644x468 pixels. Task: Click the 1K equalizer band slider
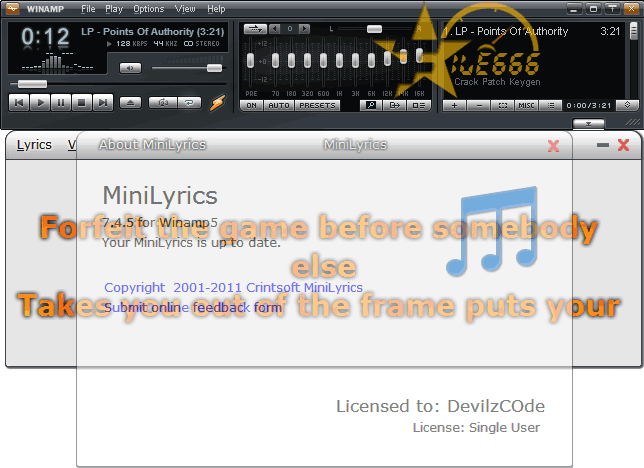click(339, 61)
